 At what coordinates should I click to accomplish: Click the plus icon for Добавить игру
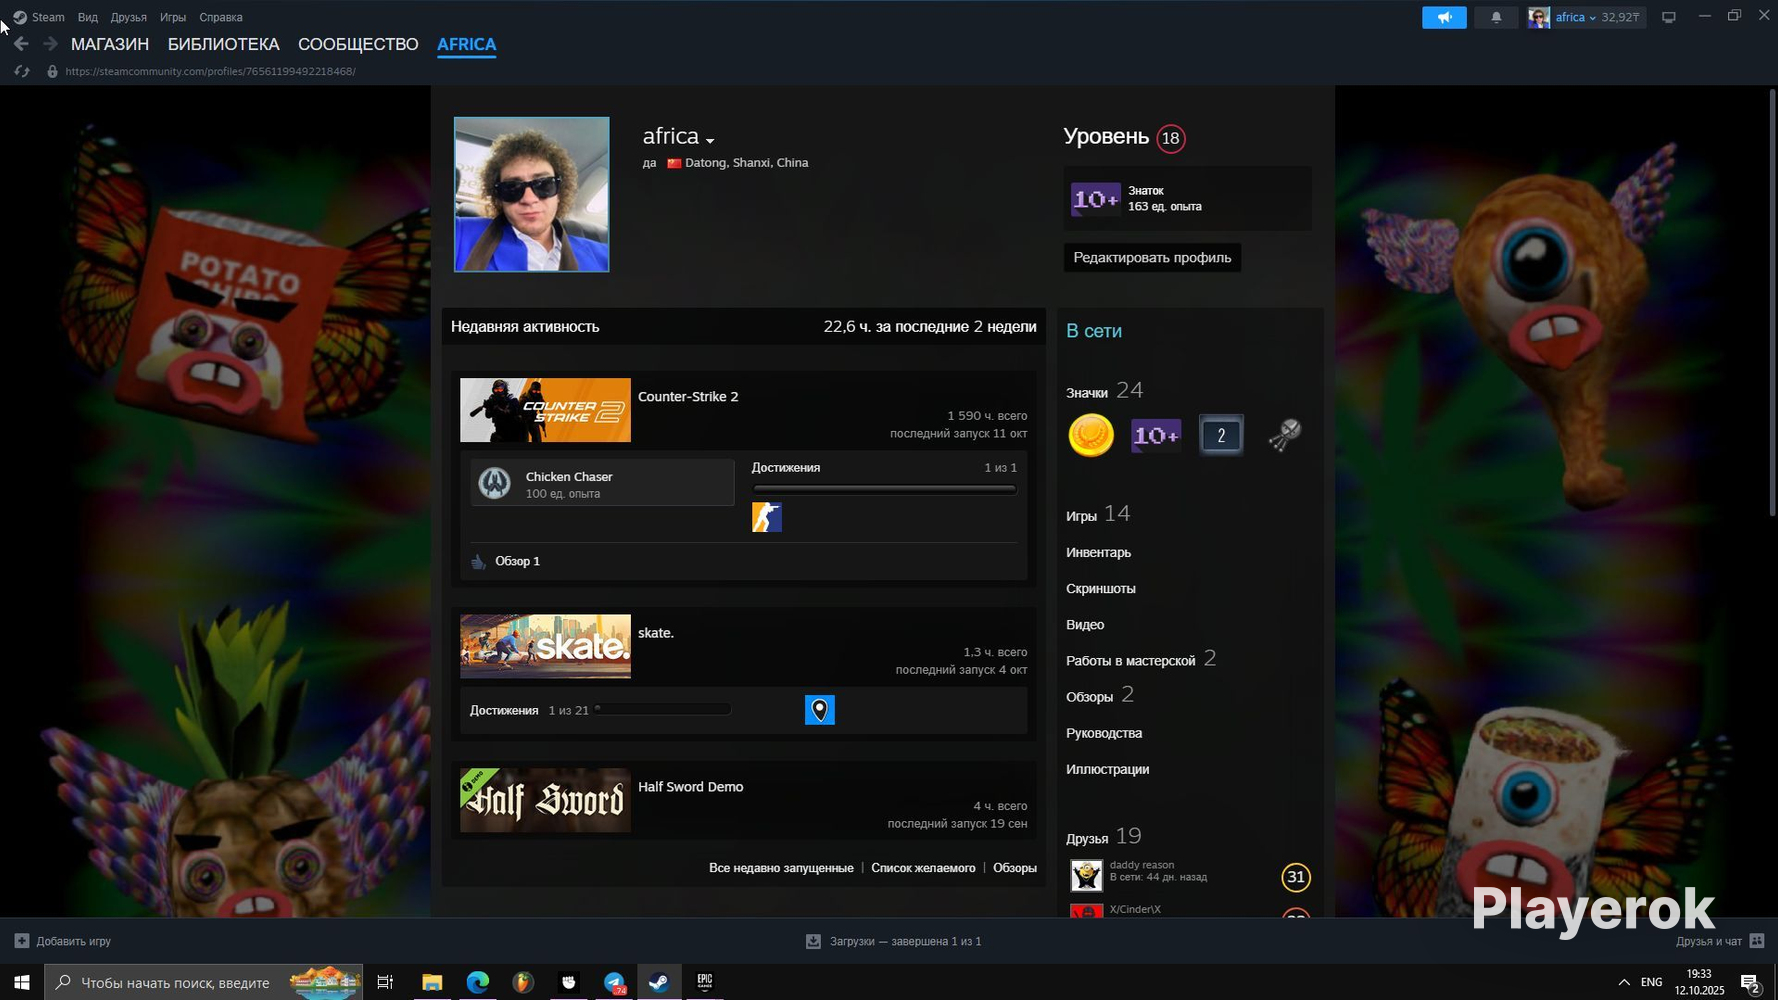tap(22, 941)
